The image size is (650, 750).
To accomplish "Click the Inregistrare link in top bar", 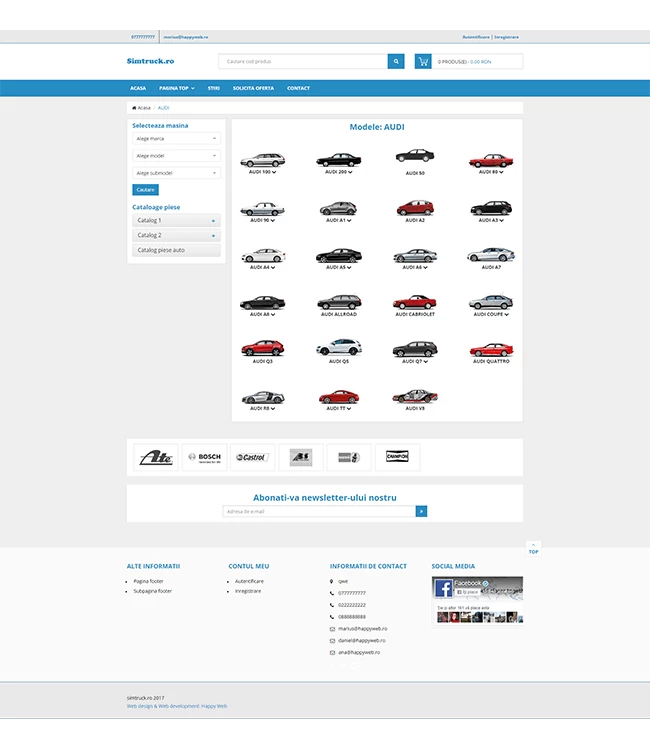I will pos(507,37).
